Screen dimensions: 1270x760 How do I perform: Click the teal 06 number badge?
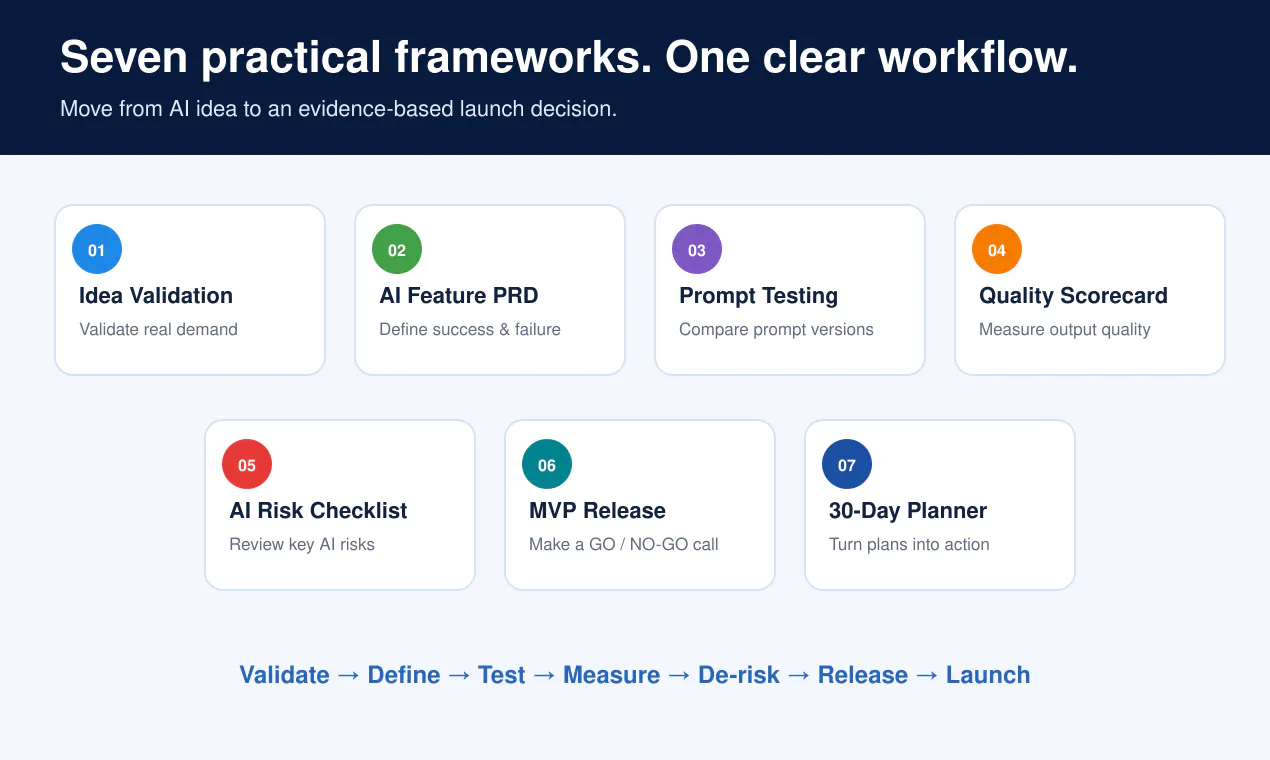547,465
